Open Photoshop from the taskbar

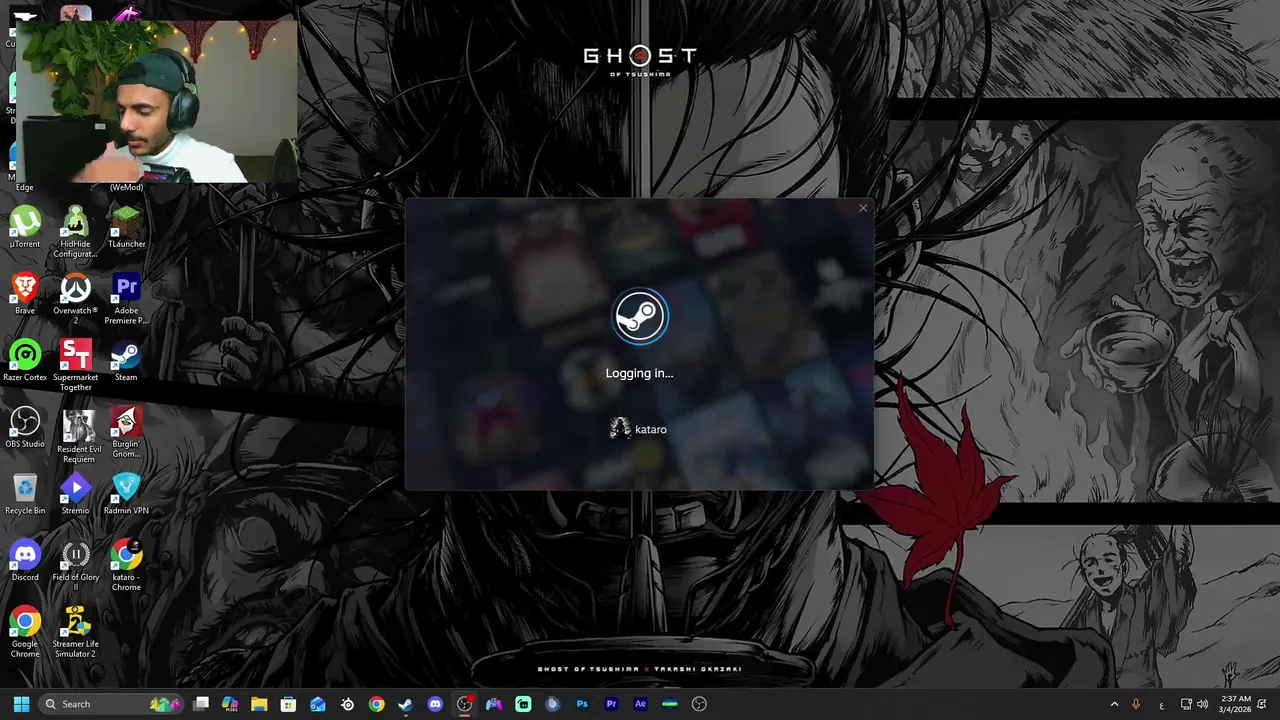(x=582, y=704)
